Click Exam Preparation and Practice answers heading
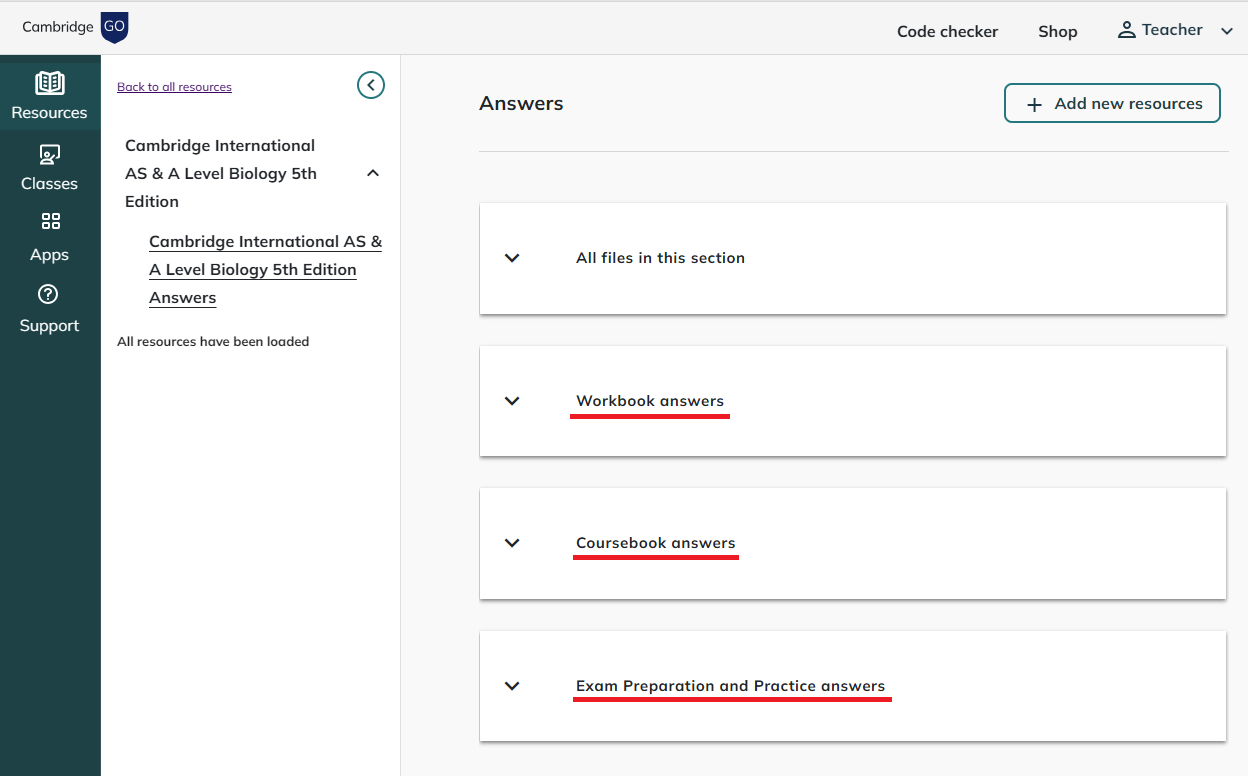 tap(731, 686)
